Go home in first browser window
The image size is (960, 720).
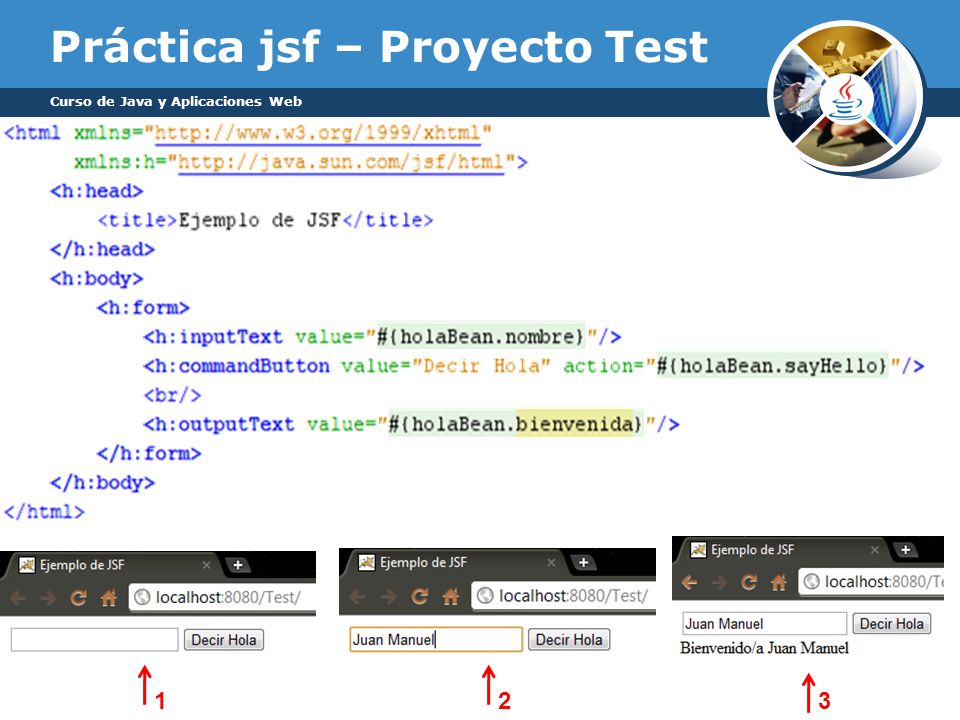(109, 598)
